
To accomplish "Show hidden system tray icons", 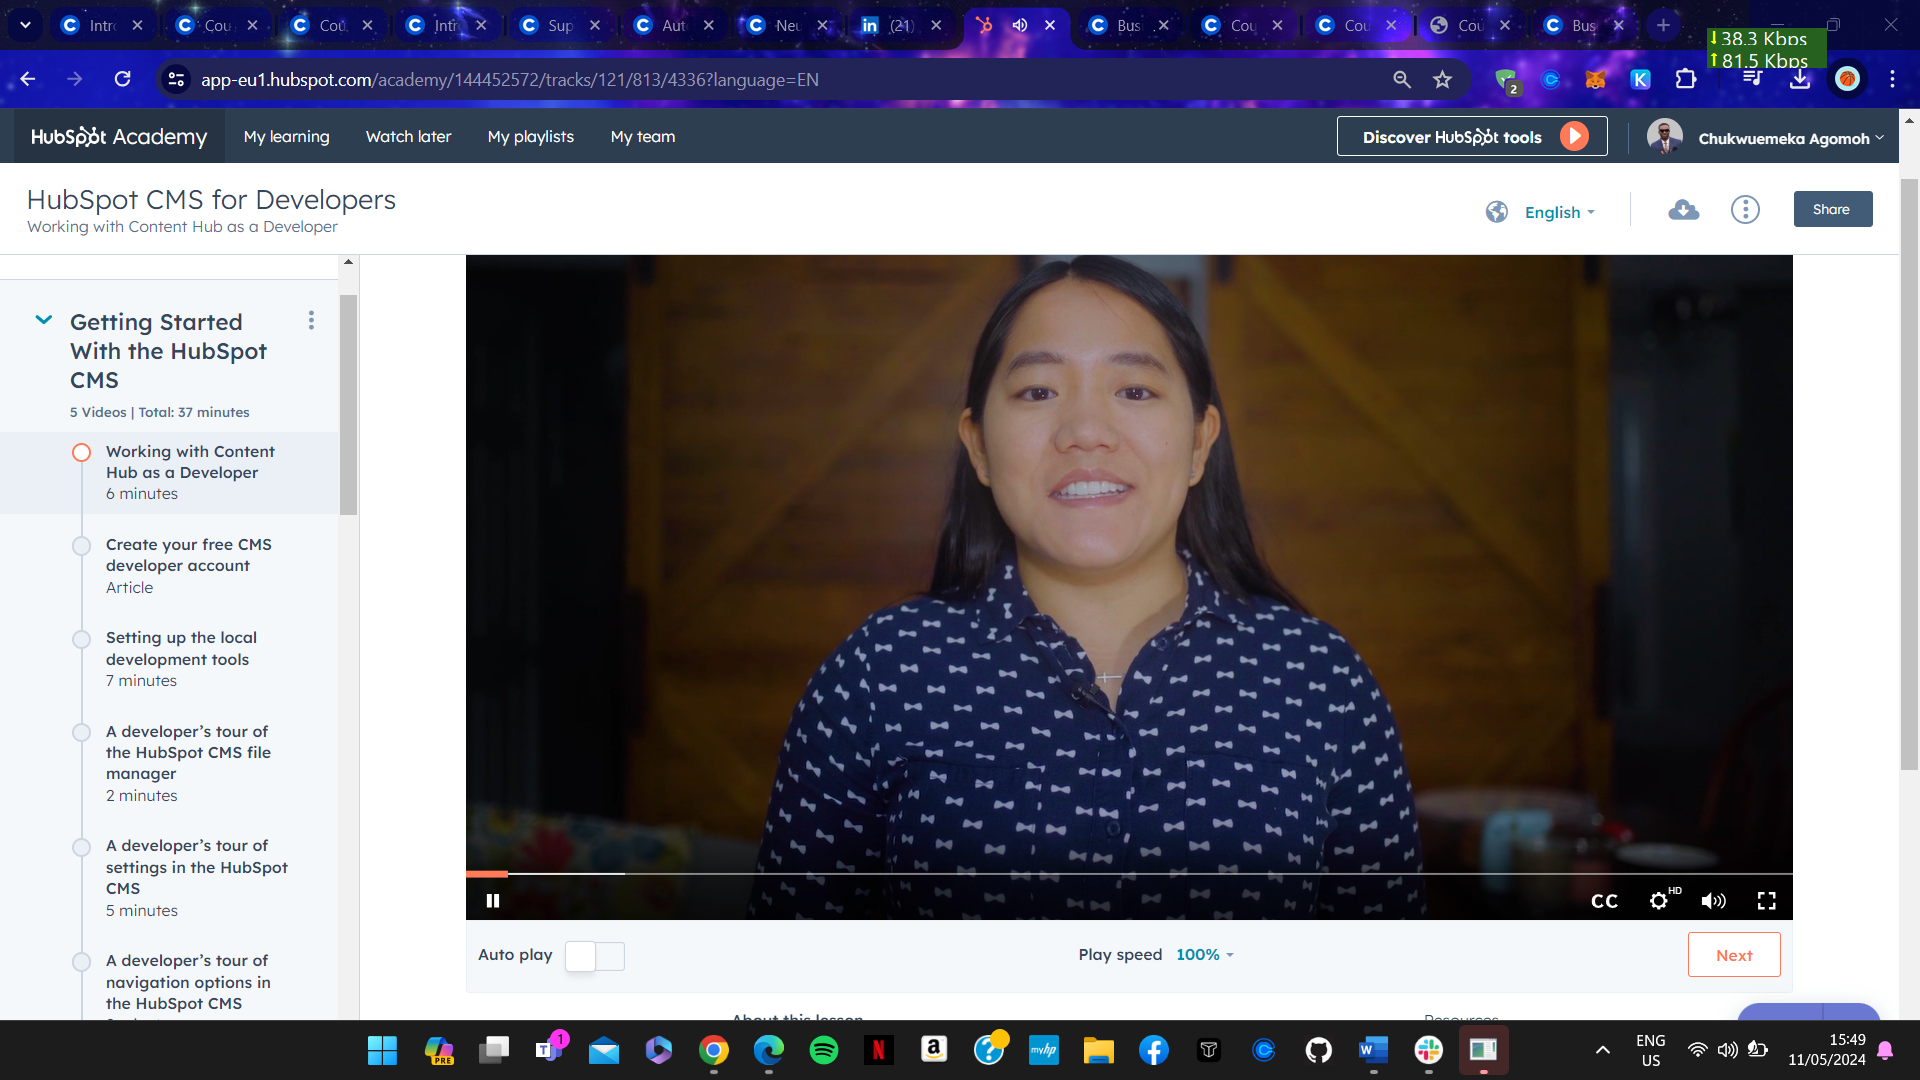I will tap(1602, 1050).
